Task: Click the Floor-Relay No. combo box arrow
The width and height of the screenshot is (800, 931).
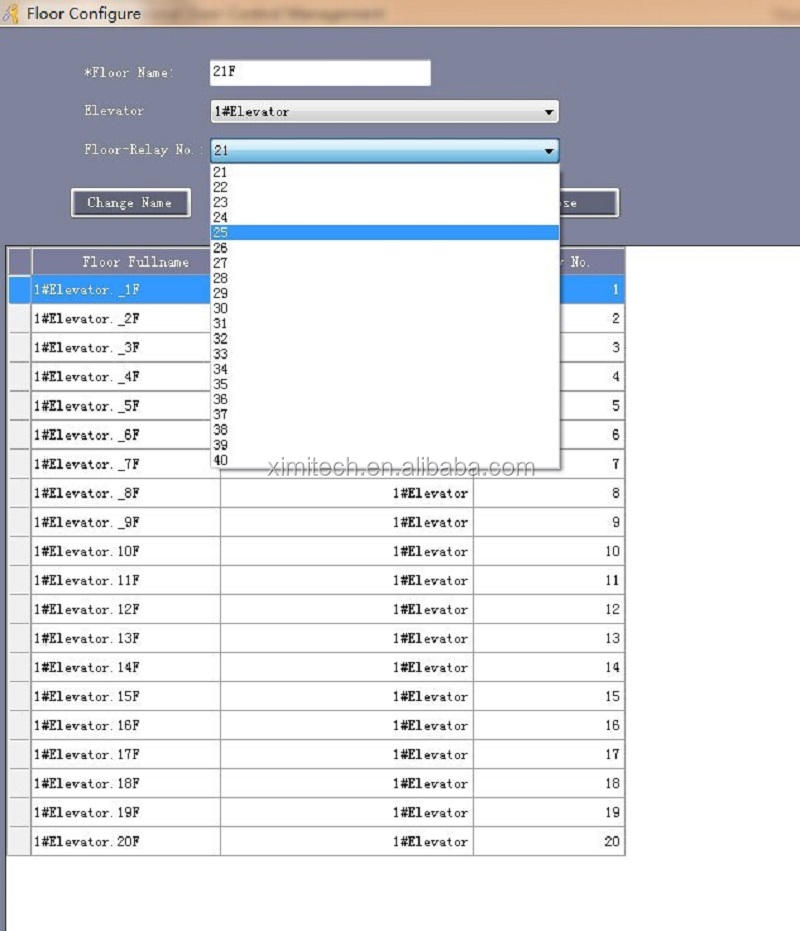Action: pyautogui.click(x=549, y=151)
